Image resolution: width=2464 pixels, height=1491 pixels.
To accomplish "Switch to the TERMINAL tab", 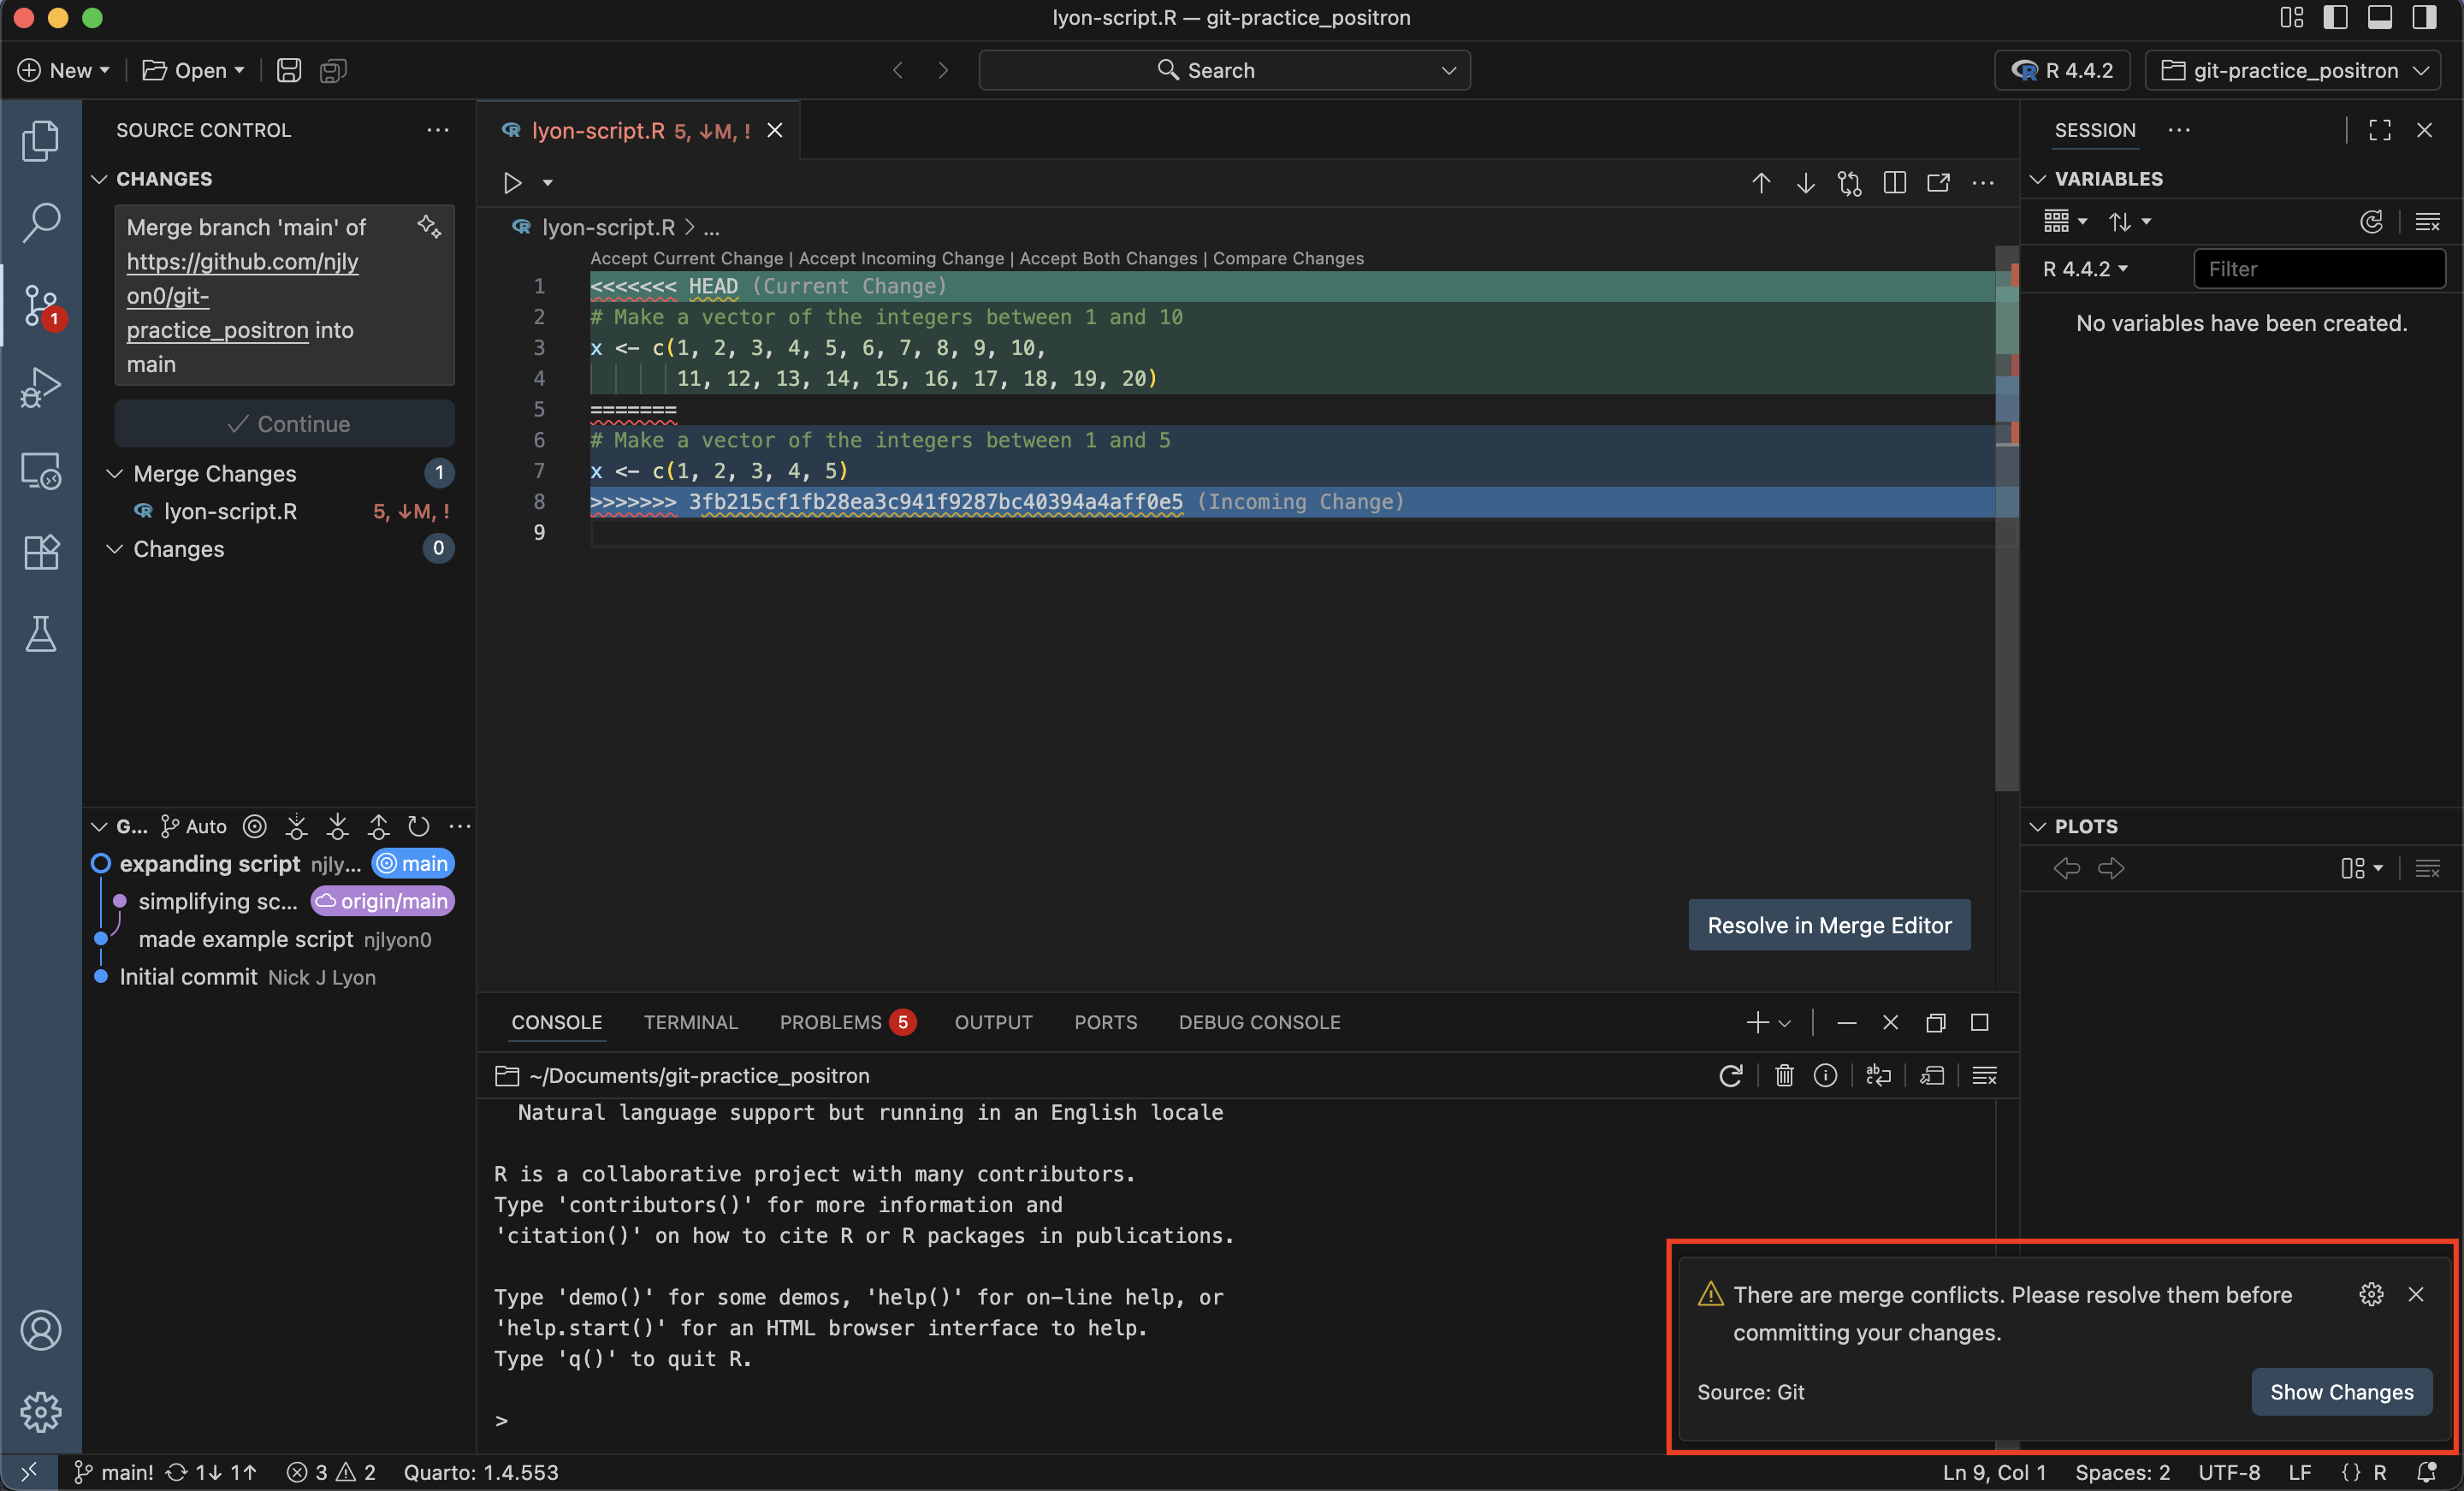I will (691, 1022).
